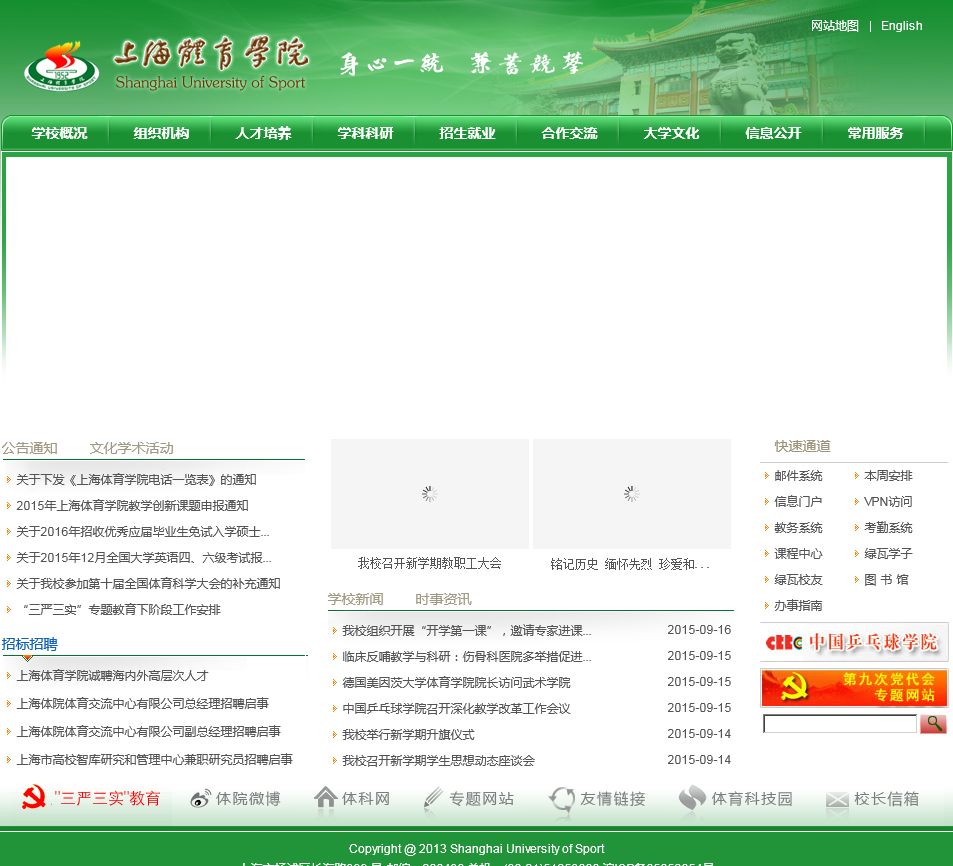Image resolution: width=953 pixels, height=866 pixels.
Task: Open 邮件系统 quick link
Action: [798, 476]
